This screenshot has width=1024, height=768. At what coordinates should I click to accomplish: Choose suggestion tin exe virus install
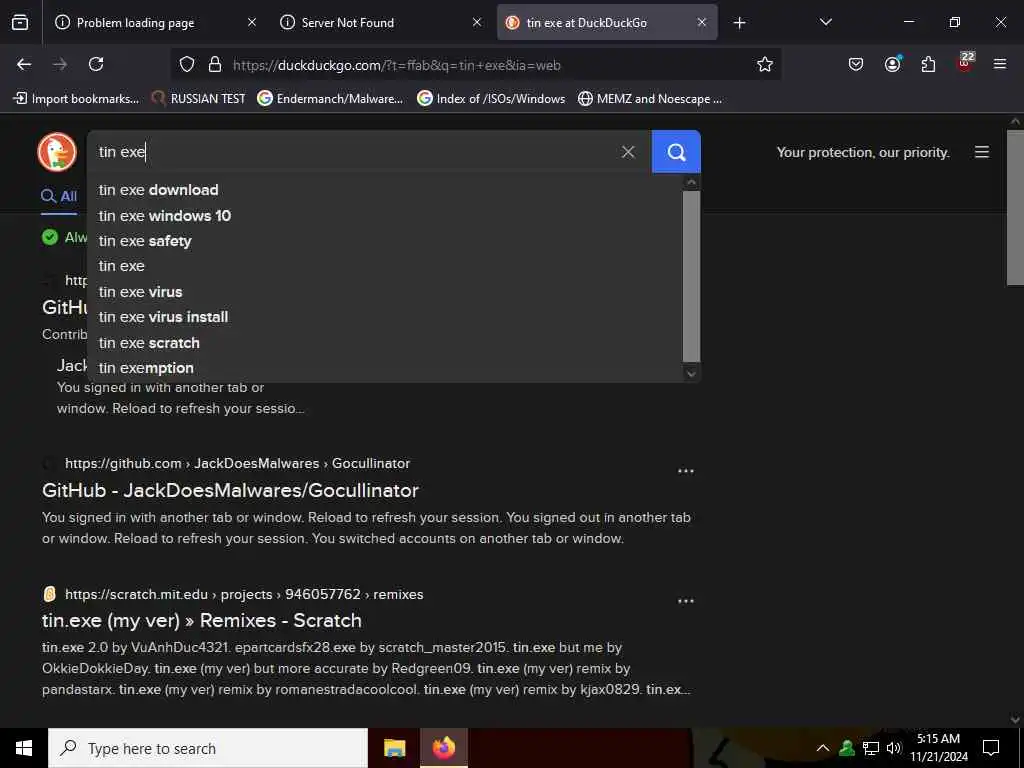[385, 317]
